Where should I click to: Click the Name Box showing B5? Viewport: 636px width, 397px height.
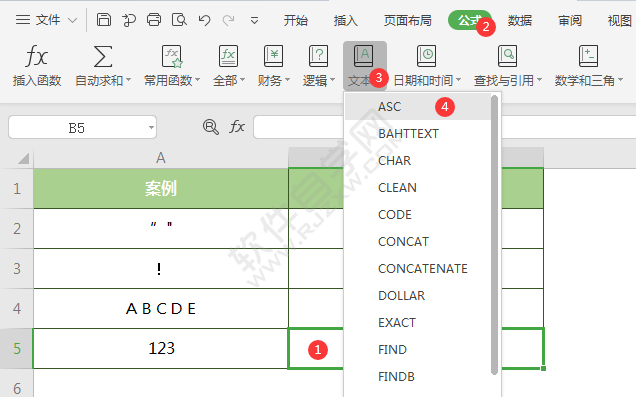(x=82, y=127)
